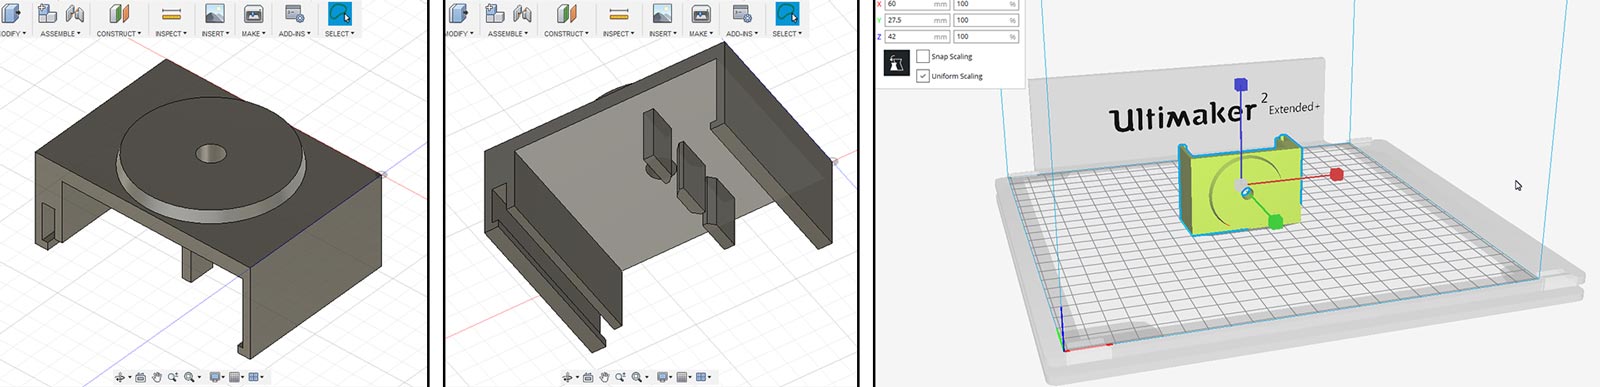Click Y size field showing 27.5 mm
This screenshot has width=1600, height=387.
917,20
